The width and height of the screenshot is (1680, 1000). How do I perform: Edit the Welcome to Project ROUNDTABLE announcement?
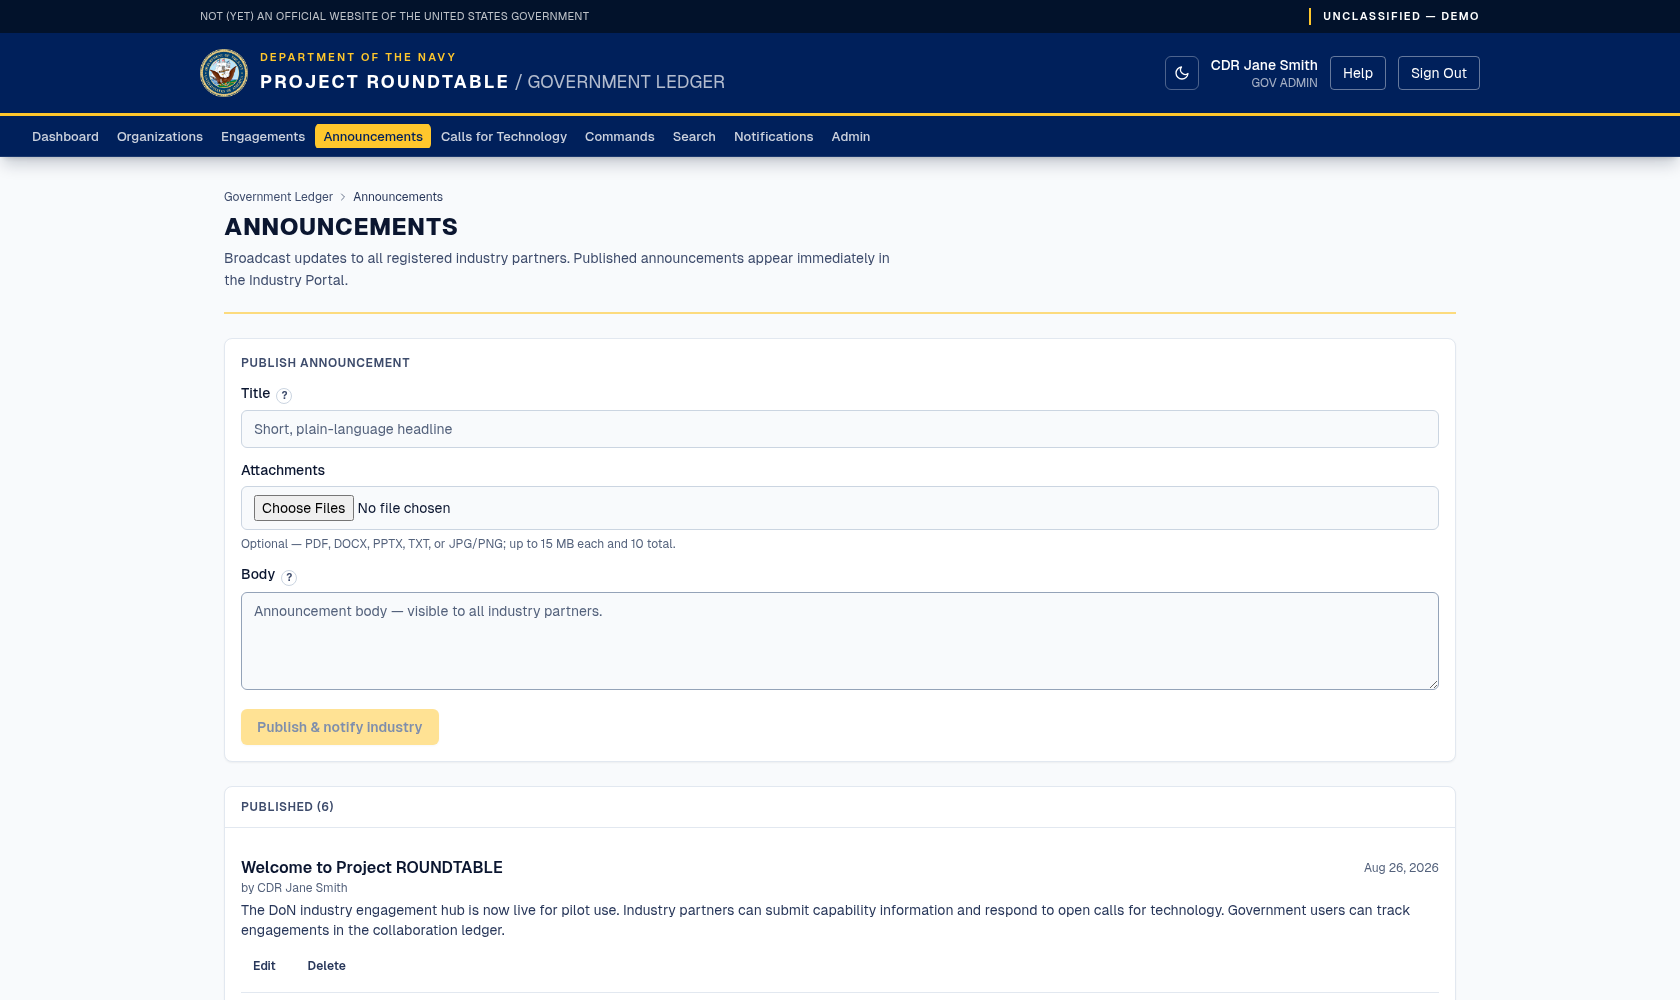pos(264,966)
